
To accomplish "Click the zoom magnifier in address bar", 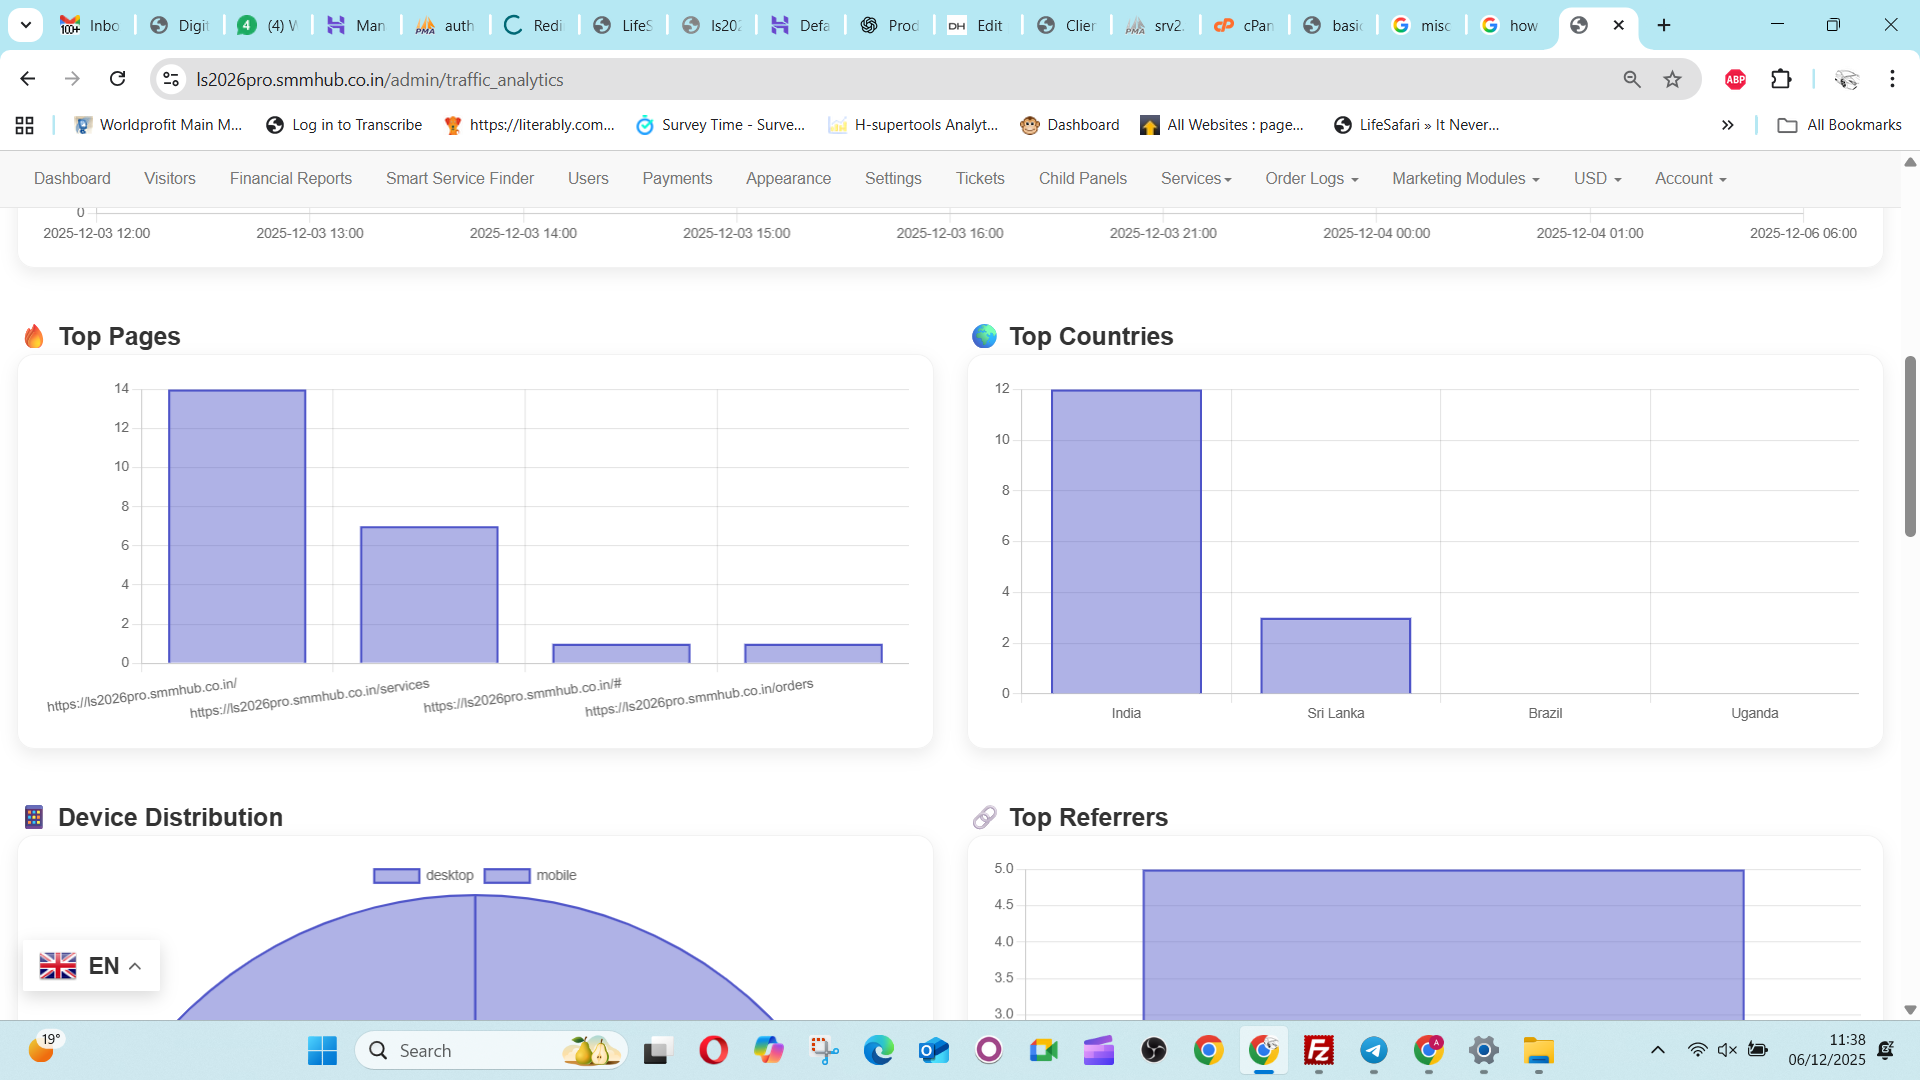I will click(x=1632, y=79).
